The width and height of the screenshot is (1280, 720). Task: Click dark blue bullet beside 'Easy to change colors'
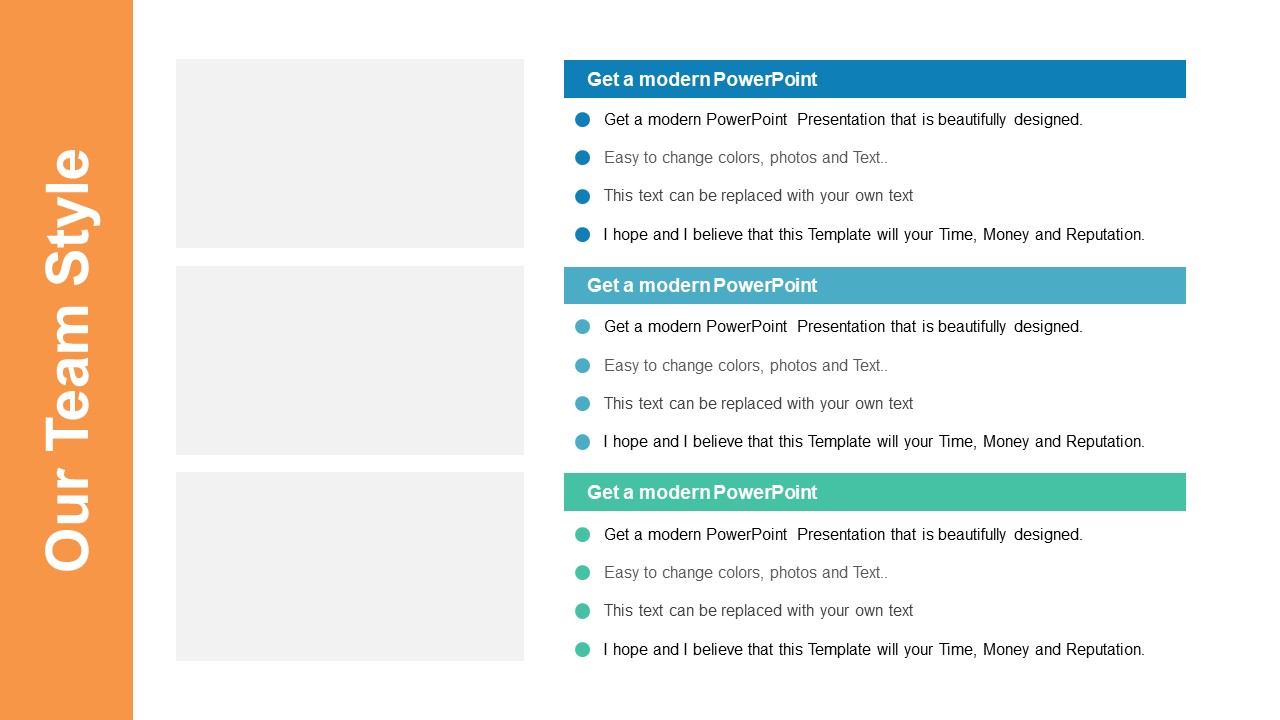(x=583, y=158)
